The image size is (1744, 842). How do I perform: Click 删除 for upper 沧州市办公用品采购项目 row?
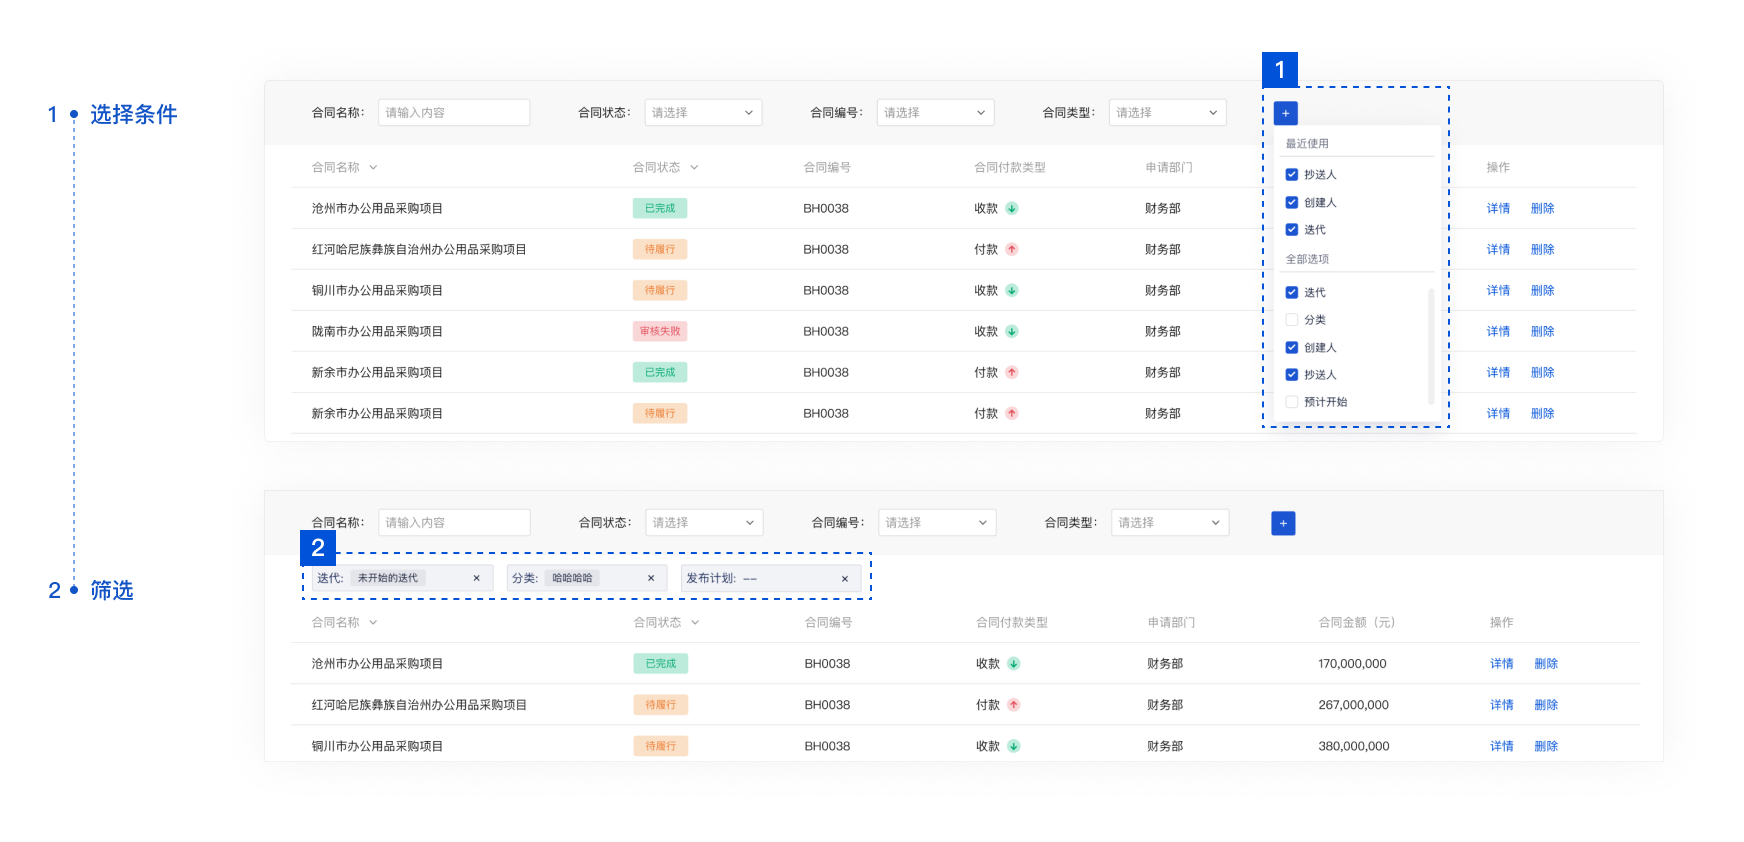tap(1542, 208)
